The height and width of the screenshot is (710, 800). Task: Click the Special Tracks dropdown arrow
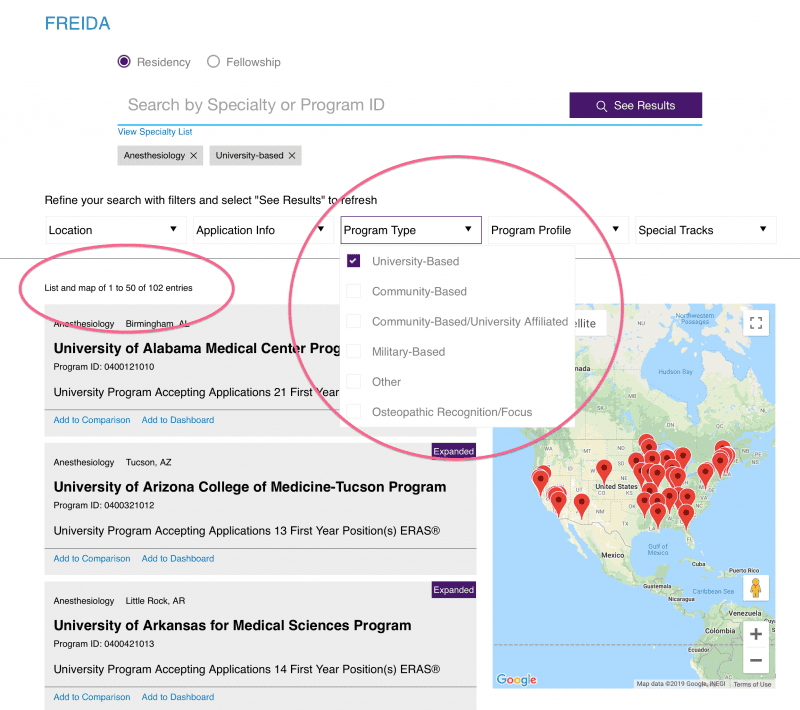[x=763, y=229]
